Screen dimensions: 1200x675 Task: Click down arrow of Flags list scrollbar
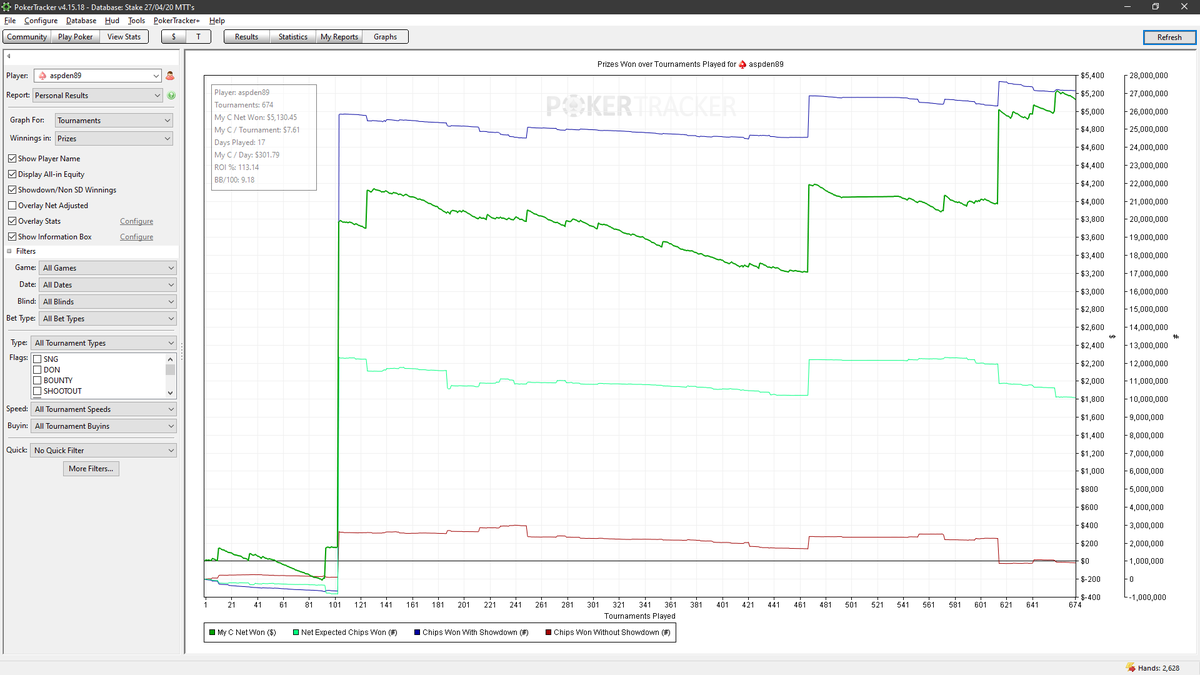pyautogui.click(x=170, y=393)
